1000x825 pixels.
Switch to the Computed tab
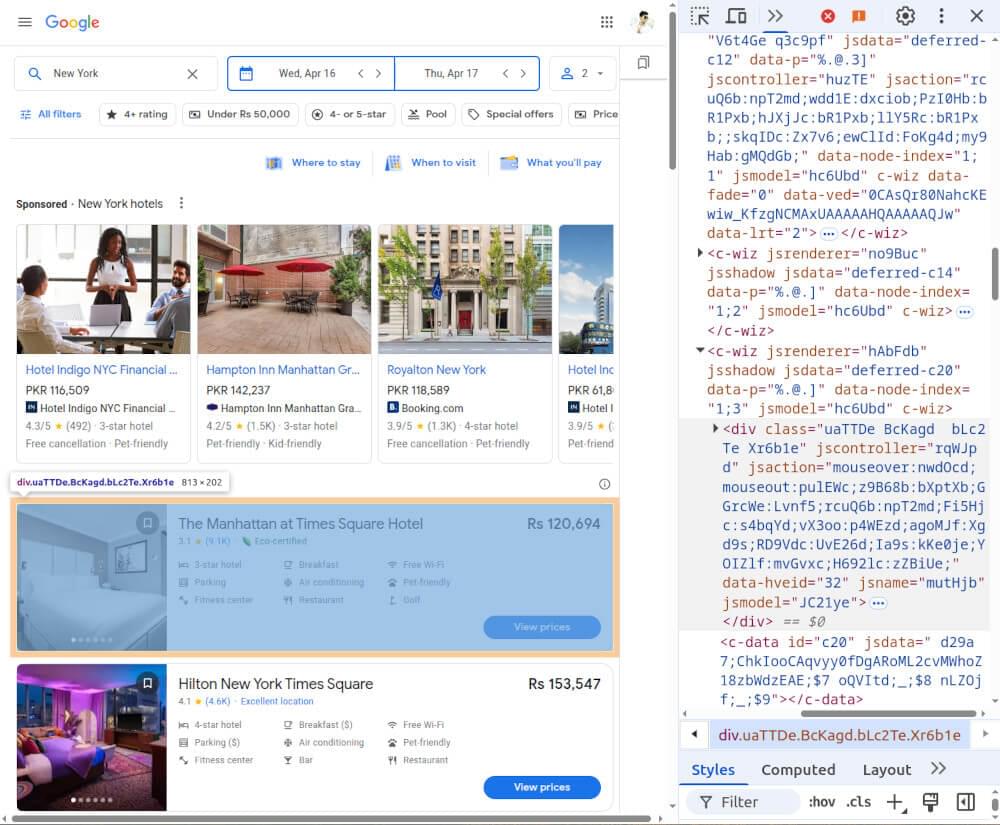pyautogui.click(x=798, y=769)
